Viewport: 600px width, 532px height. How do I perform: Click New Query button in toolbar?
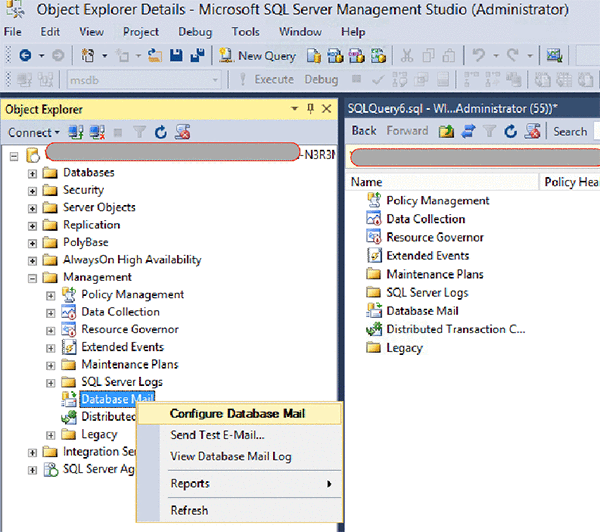click(258, 56)
